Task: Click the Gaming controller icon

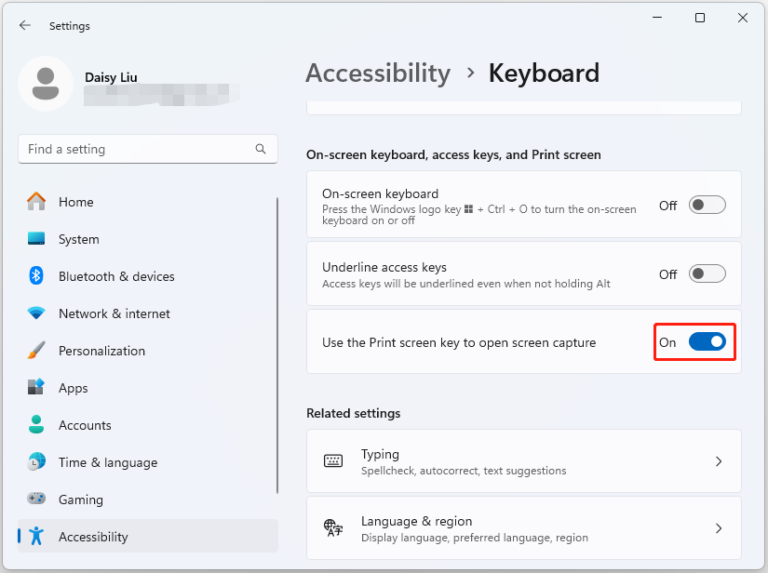Action: [37, 500]
